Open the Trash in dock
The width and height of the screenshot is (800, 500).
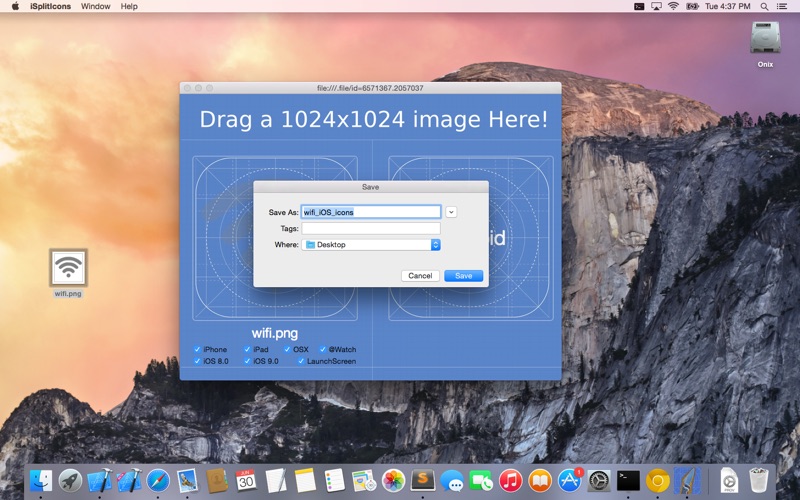click(x=759, y=481)
